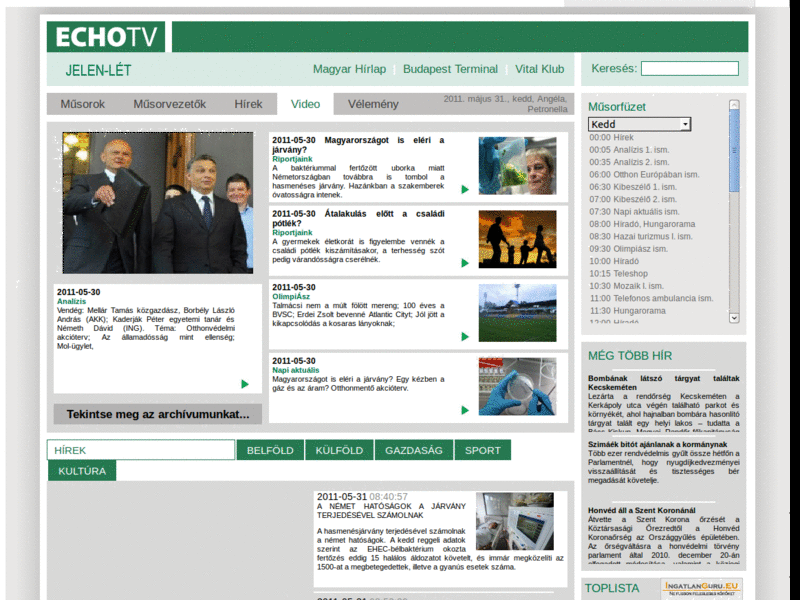Open the Riportjaink link under epidemic story
This screenshot has height=600, width=800.
(x=292, y=159)
